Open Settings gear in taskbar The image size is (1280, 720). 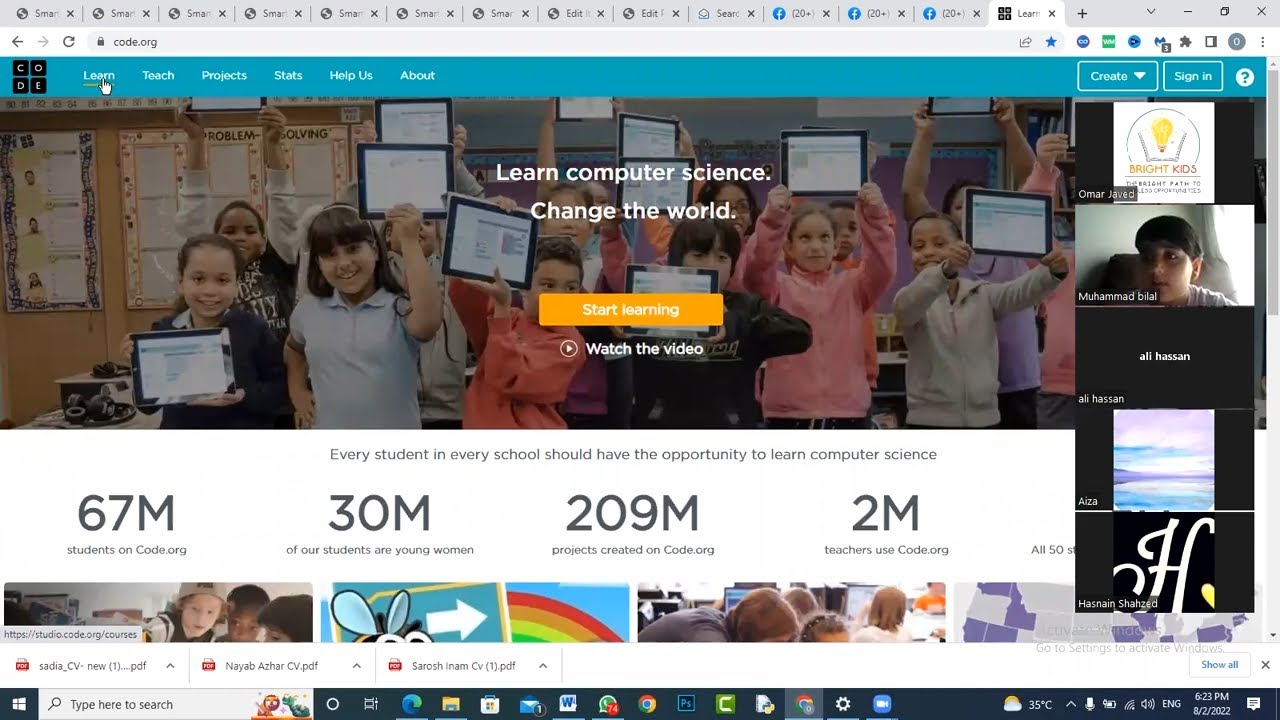click(843, 704)
